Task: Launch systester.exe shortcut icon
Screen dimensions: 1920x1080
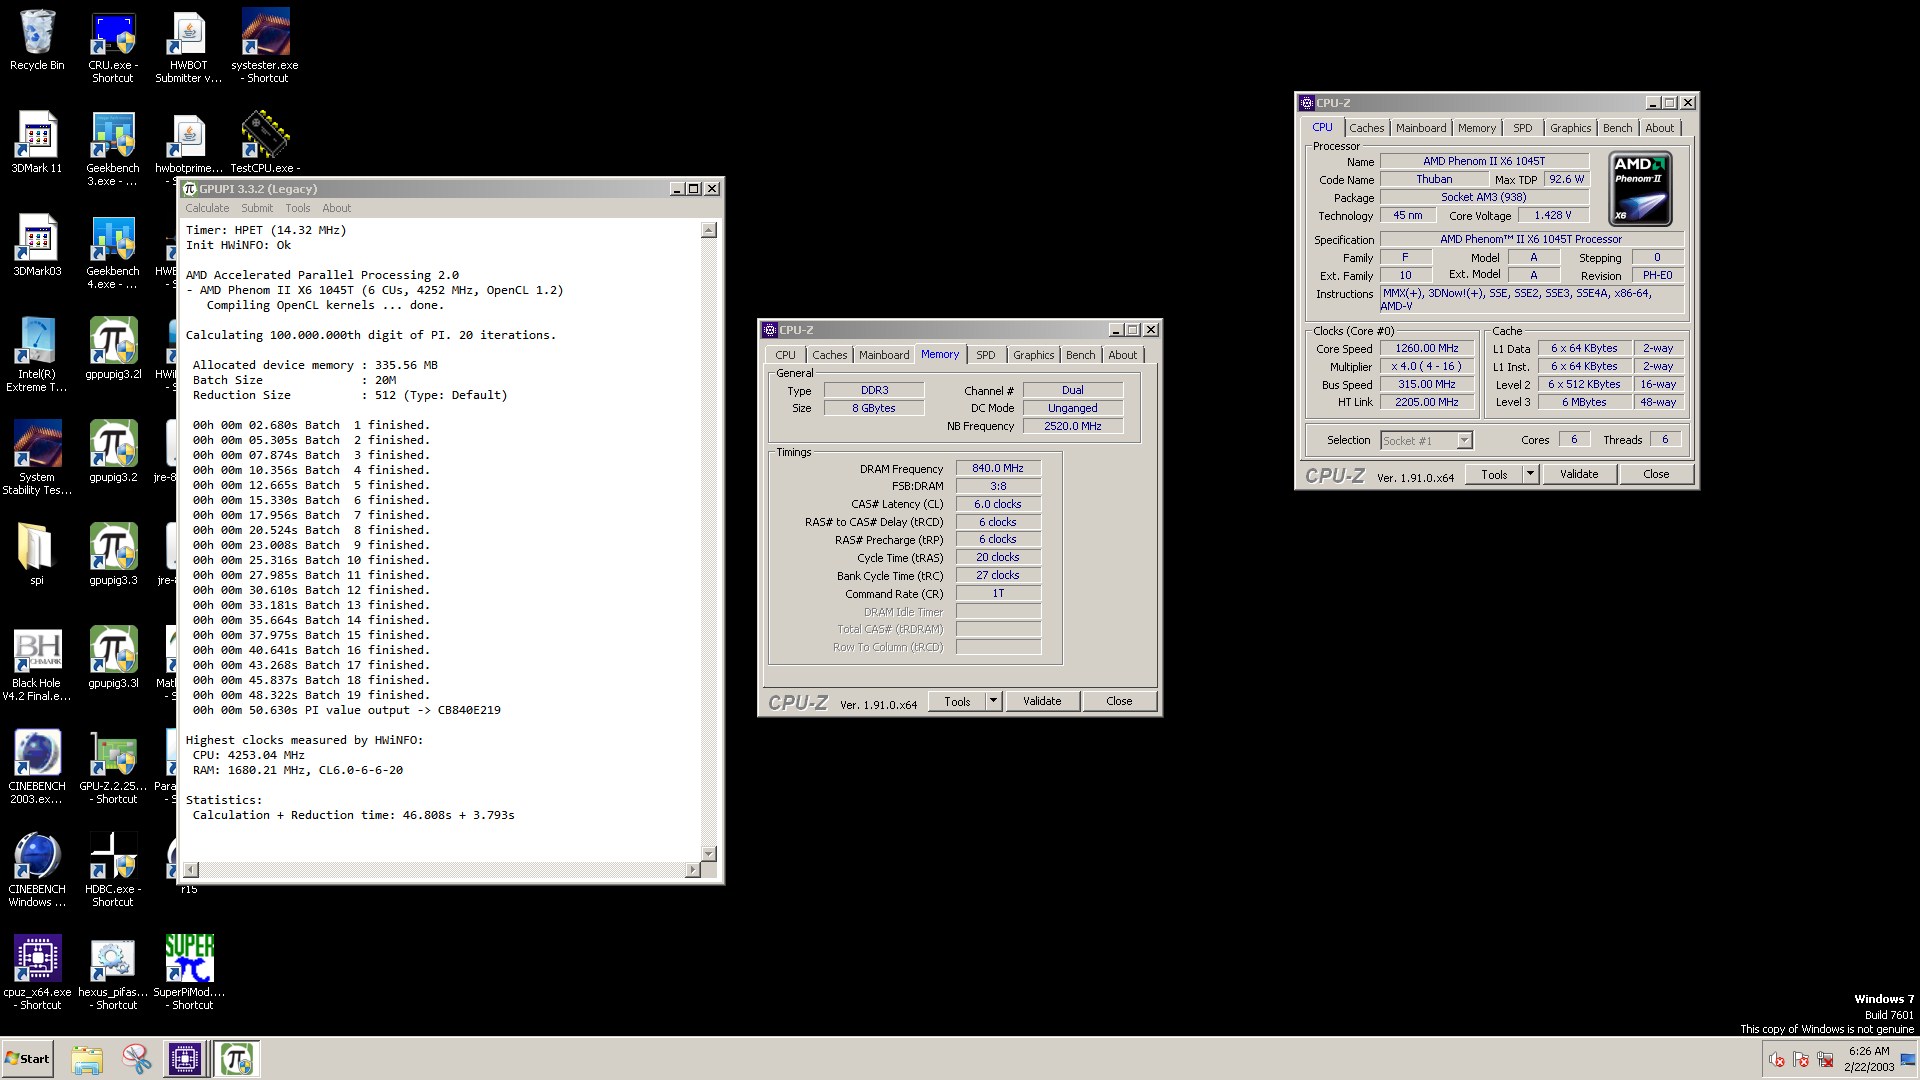Action: click(x=265, y=46)
